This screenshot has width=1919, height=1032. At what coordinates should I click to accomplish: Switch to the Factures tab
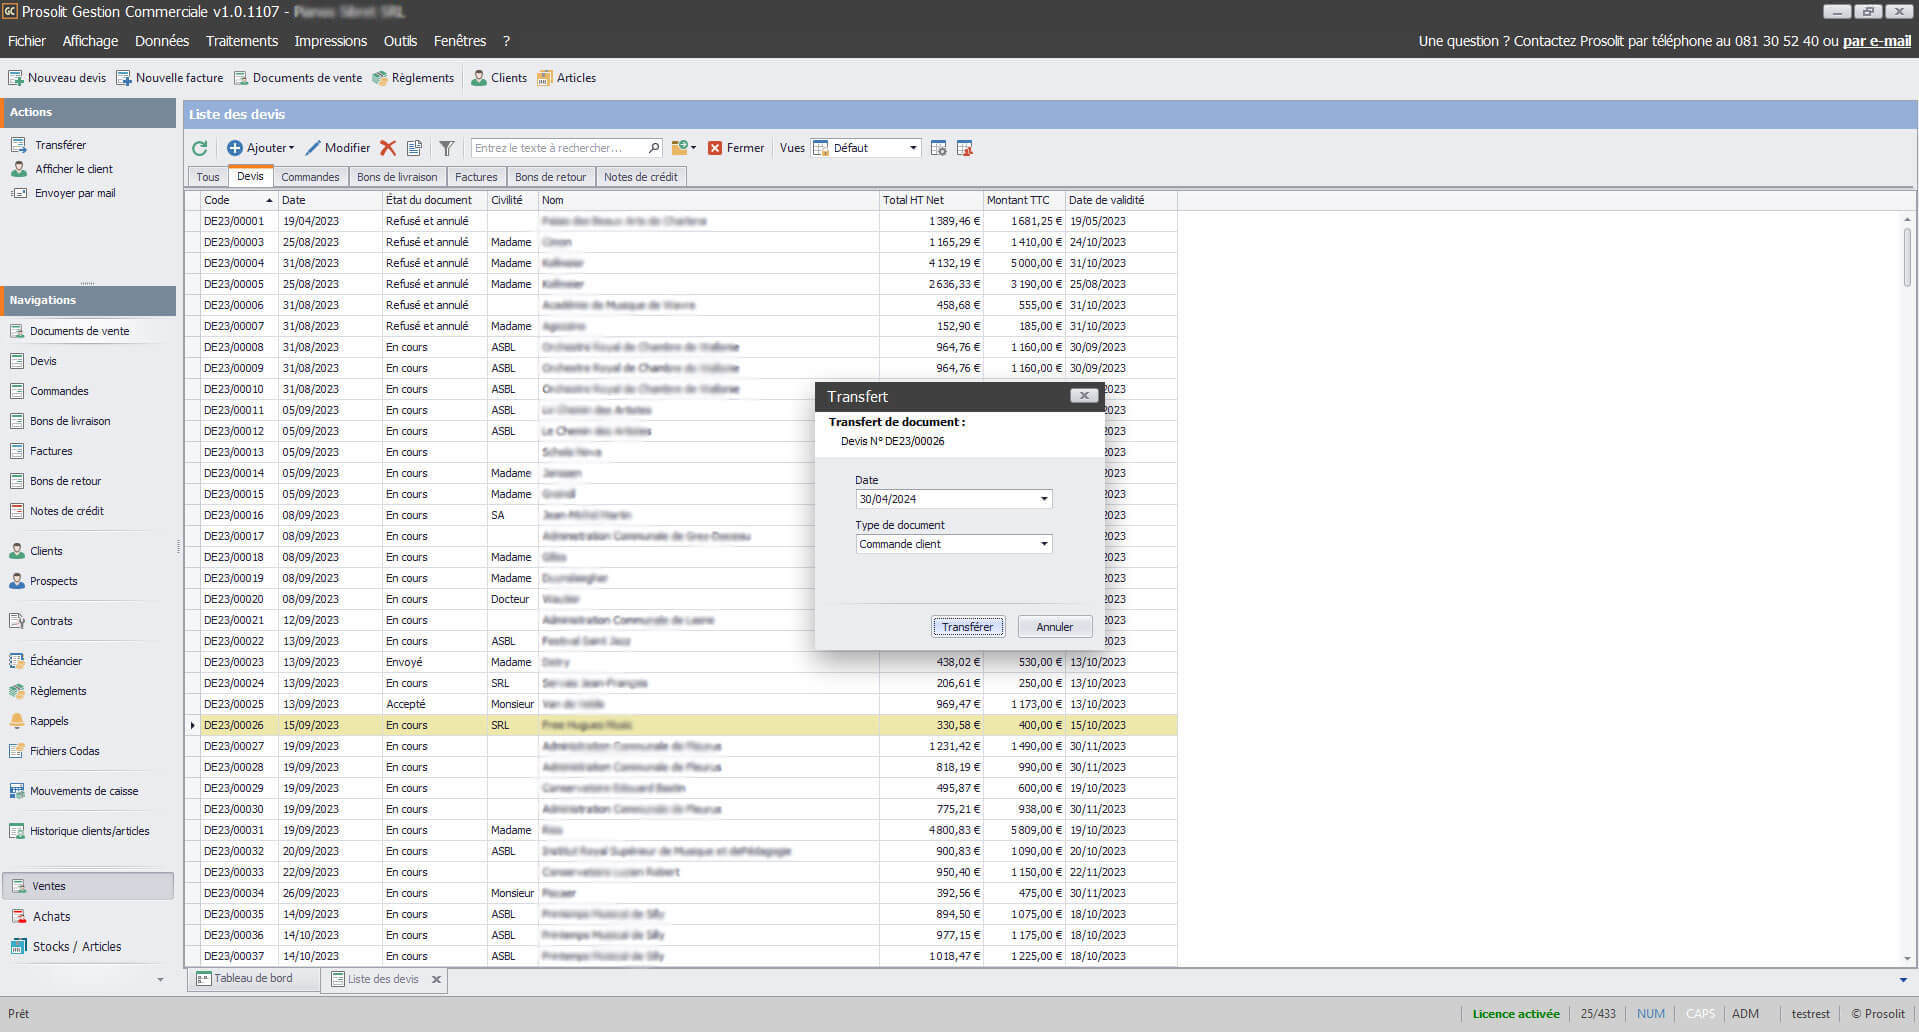(x=476, y=177)
